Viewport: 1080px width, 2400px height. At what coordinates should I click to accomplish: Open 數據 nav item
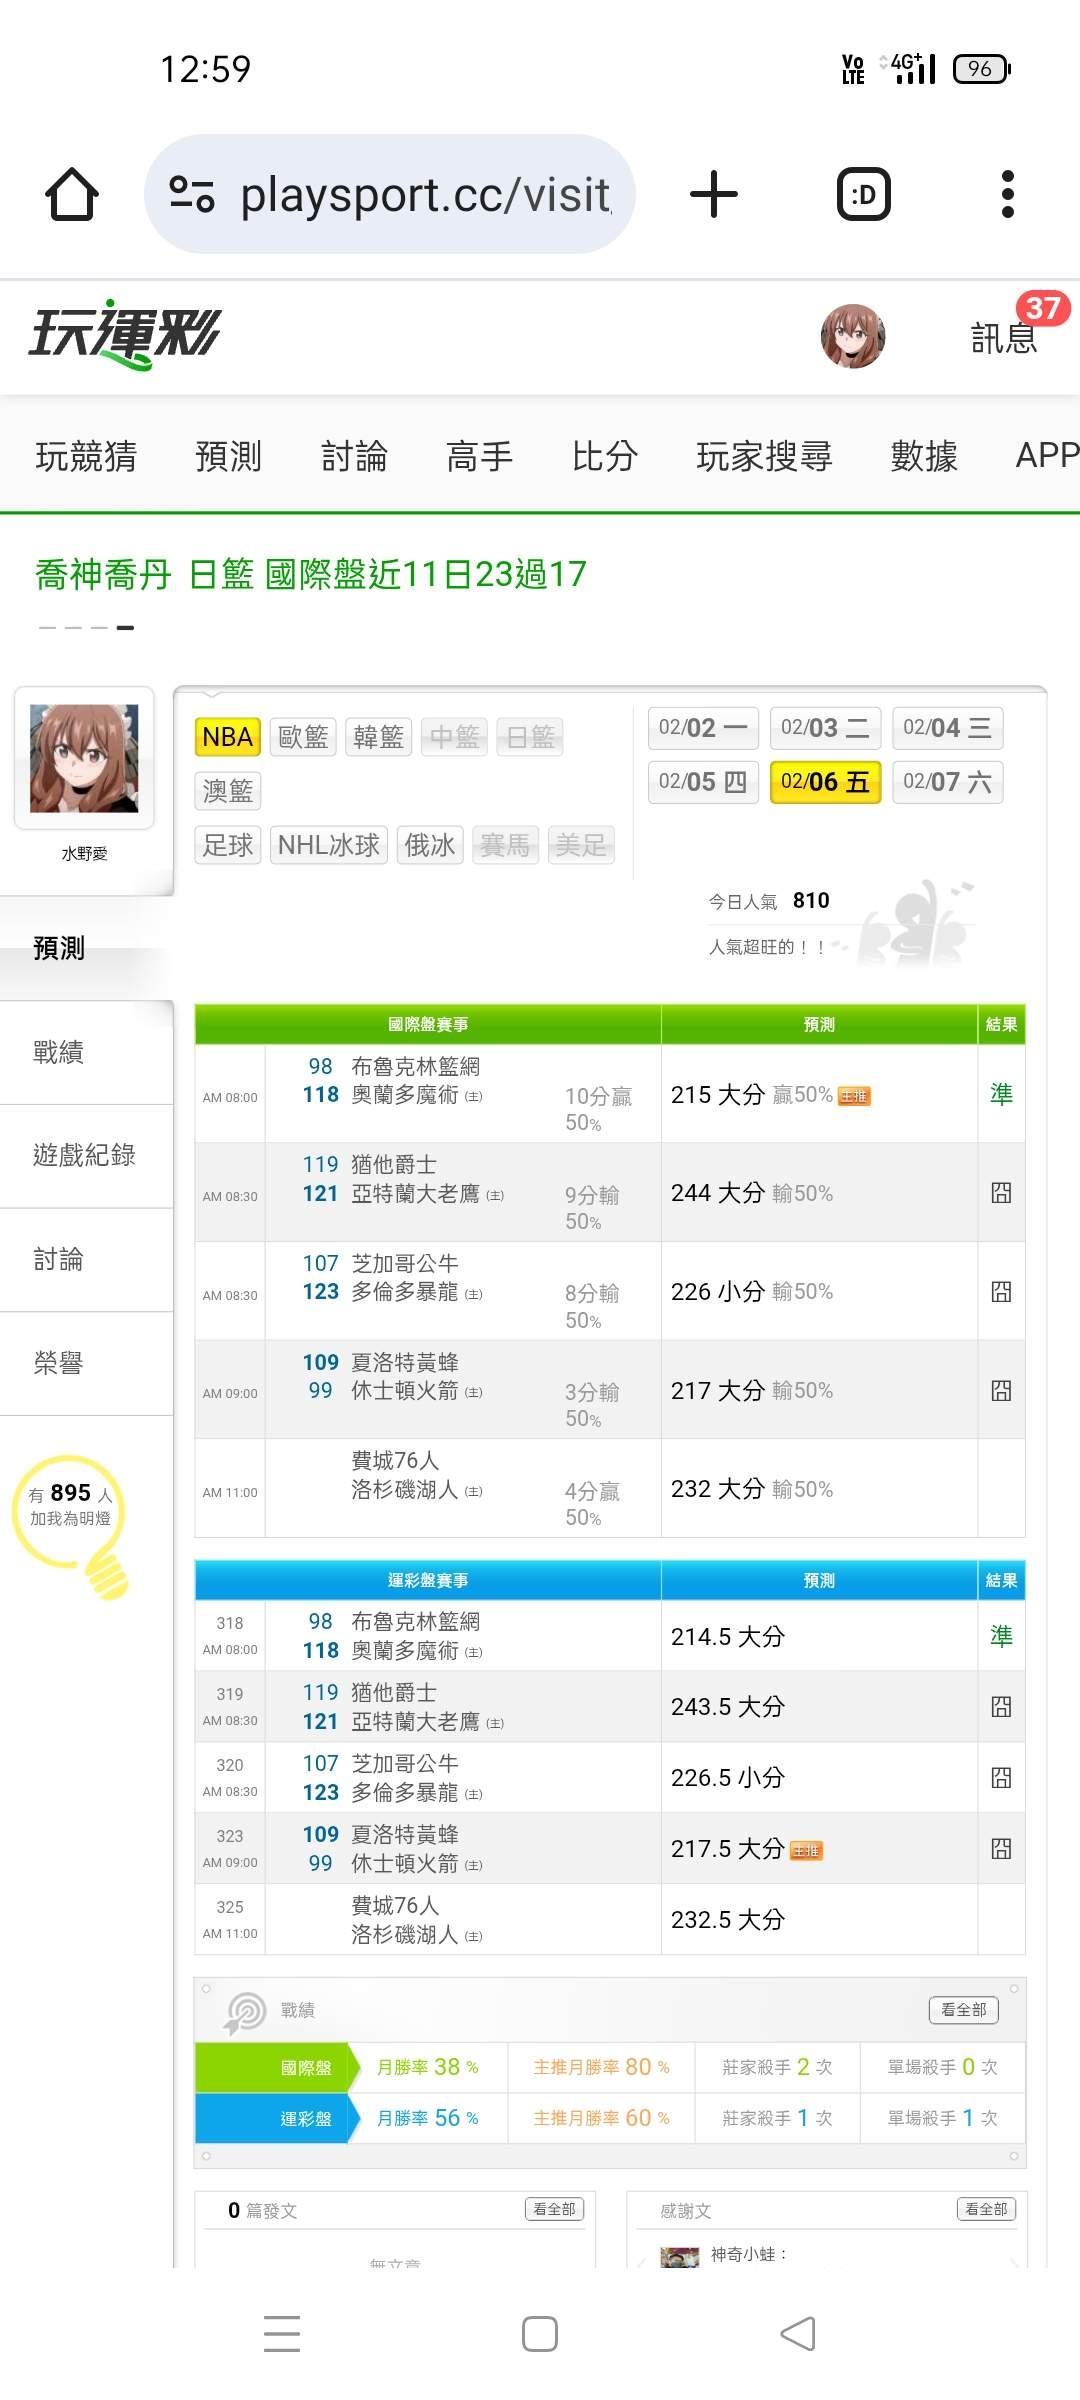(x=924, y=456)
